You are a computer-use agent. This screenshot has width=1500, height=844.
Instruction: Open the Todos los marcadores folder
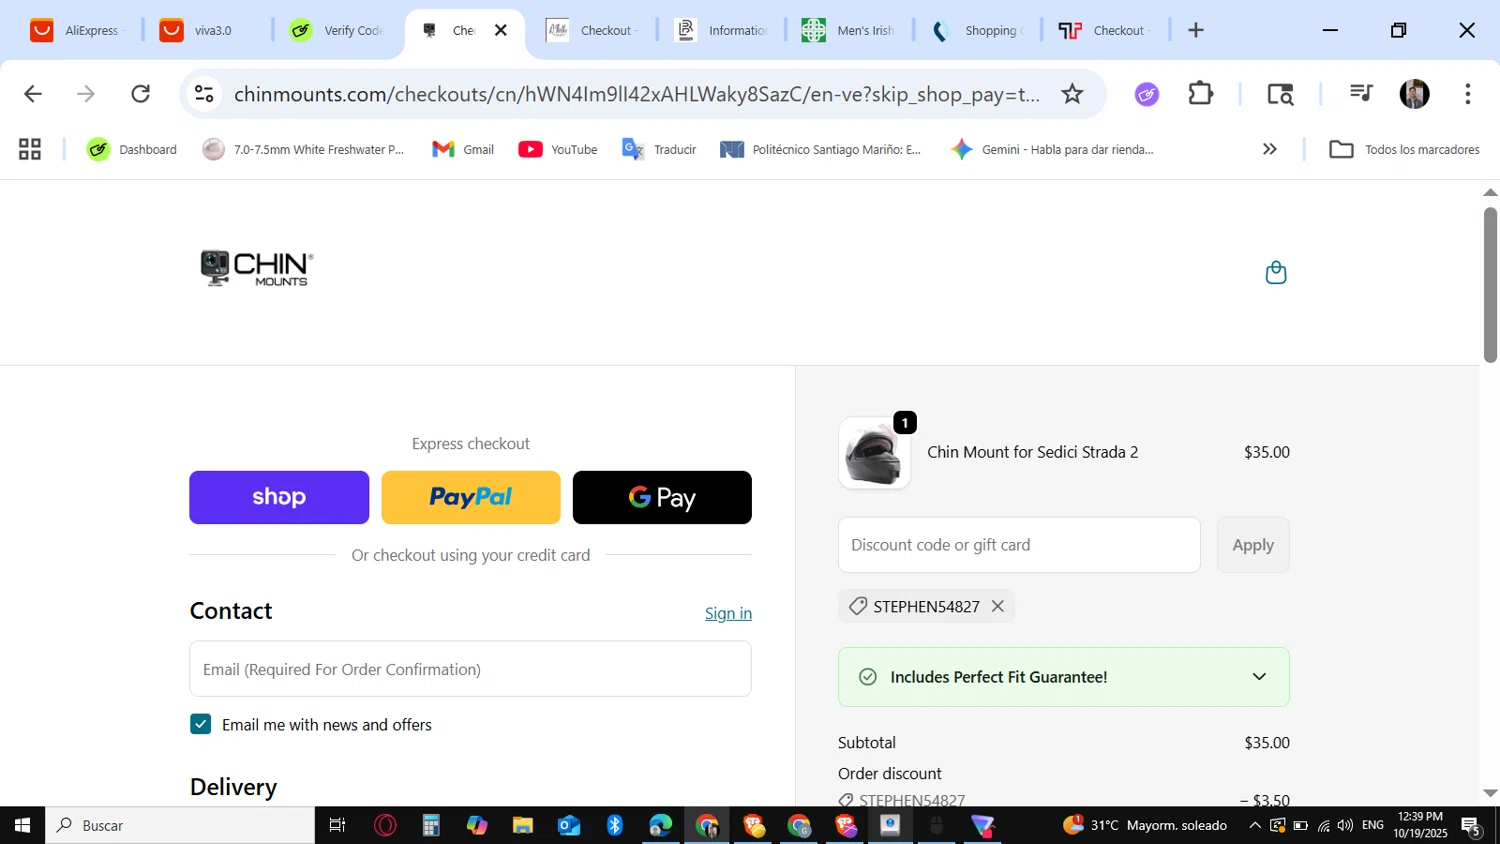(x=1404, y=149)
